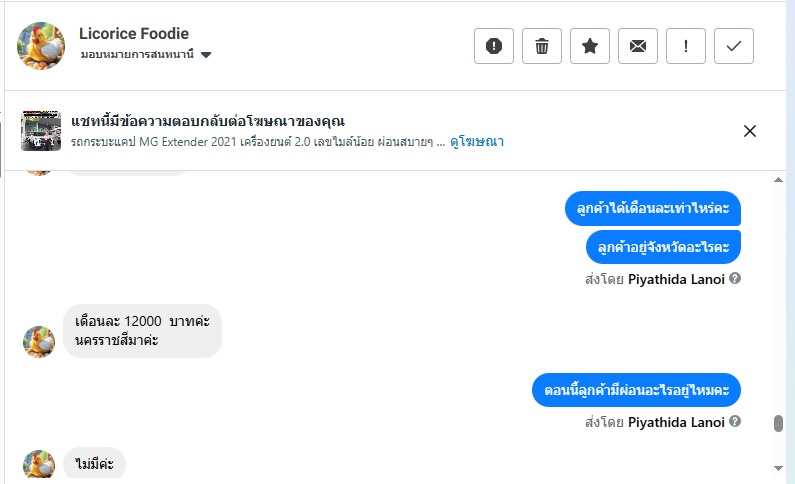Screen dimensions: 795x484
Task: Open the ดูโฆษณา link
Action: (476, 142)
